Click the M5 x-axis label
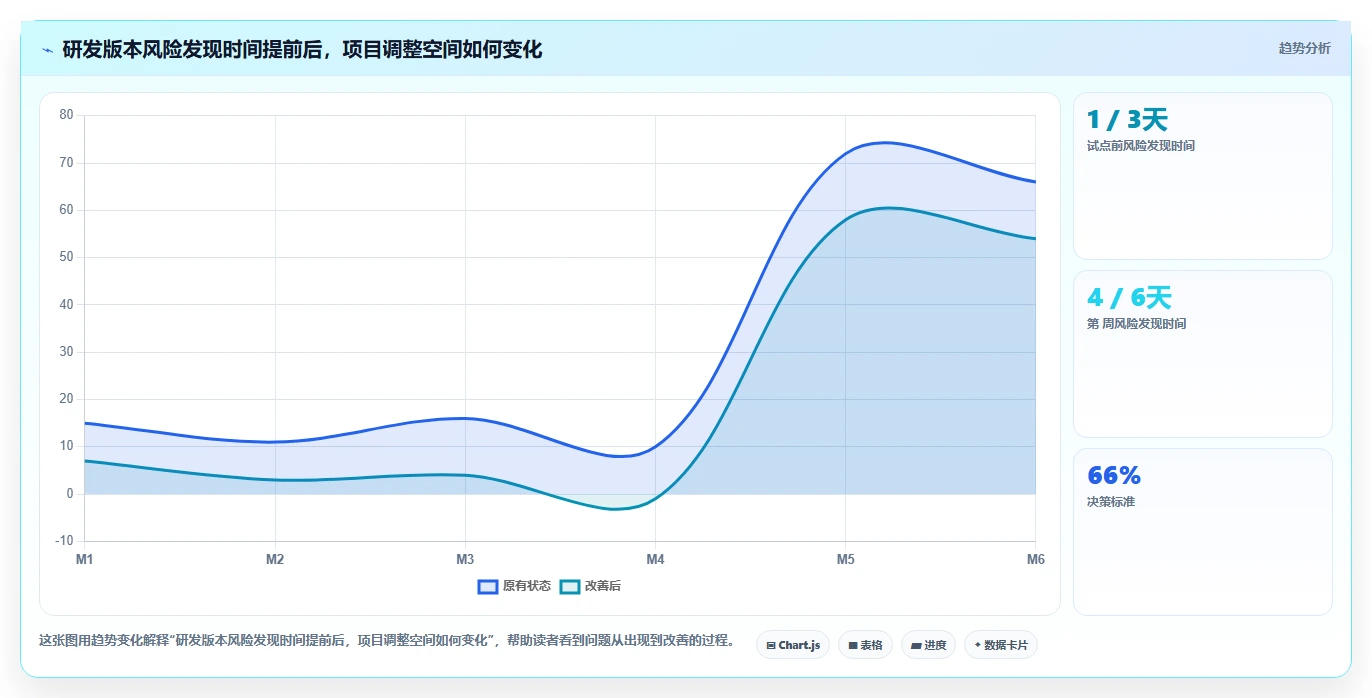Screen dimensions: 1372x698 [x=845, y=559]
